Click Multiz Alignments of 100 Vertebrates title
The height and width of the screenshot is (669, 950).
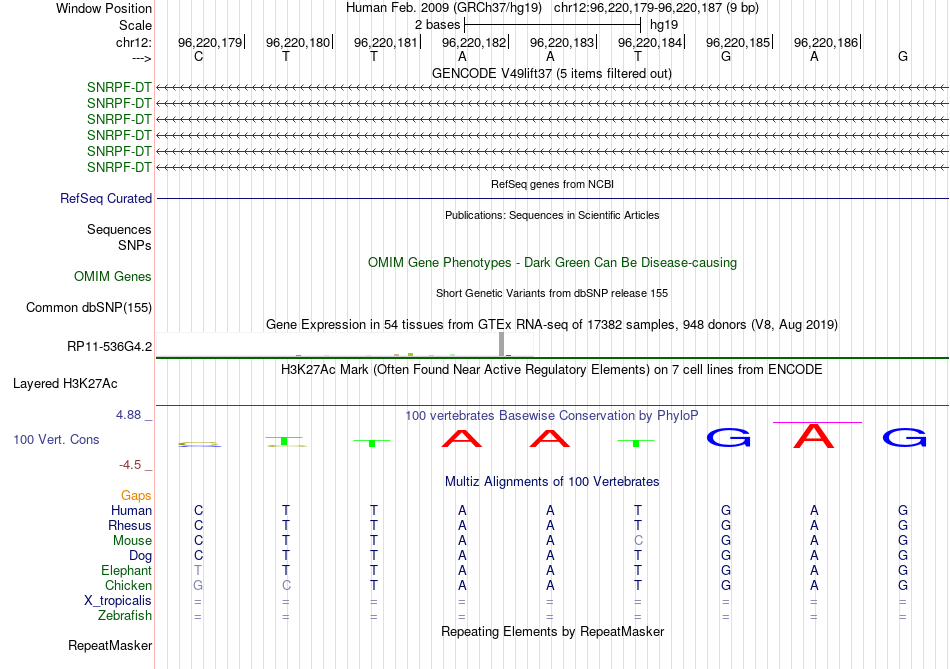click(552, 482)
